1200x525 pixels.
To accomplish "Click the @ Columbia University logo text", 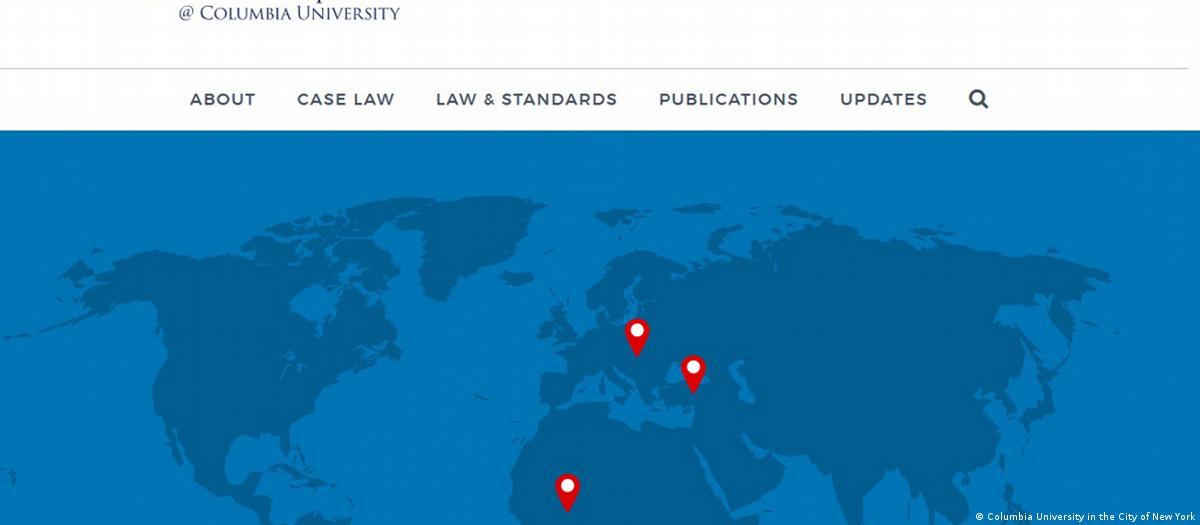I will pyautogui.click(x=289, y=13).
